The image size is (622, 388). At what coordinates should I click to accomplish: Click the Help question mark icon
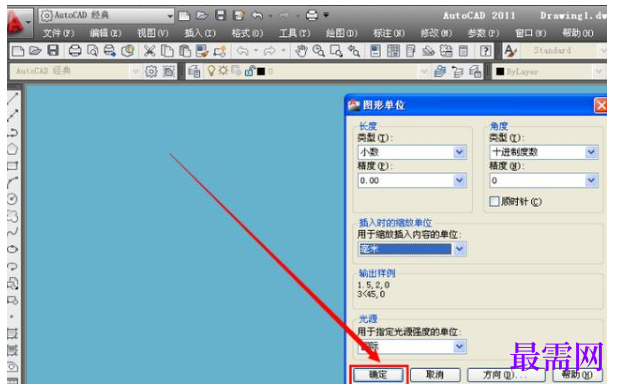pos(486,51)
